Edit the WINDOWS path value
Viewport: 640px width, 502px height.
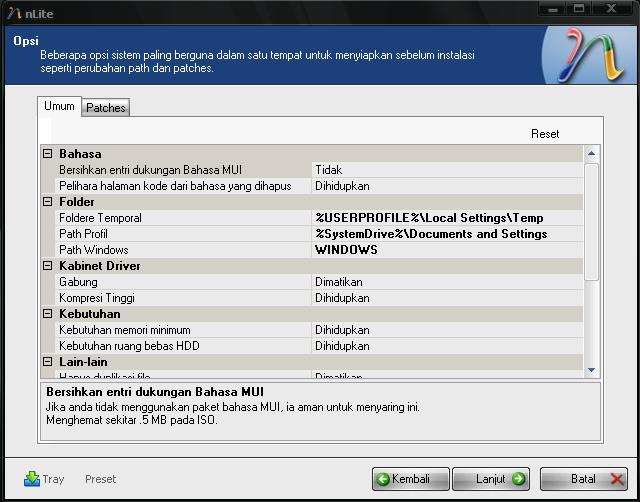(x=448, y=250)
